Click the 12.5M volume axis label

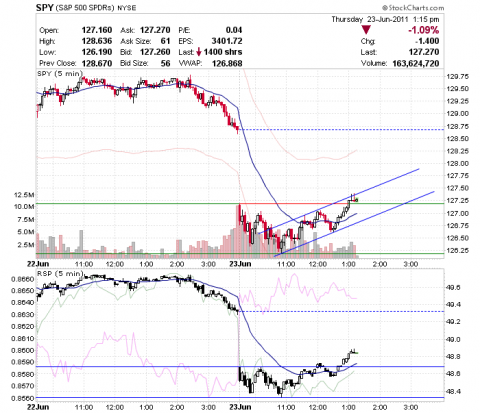tap(24, 195)
